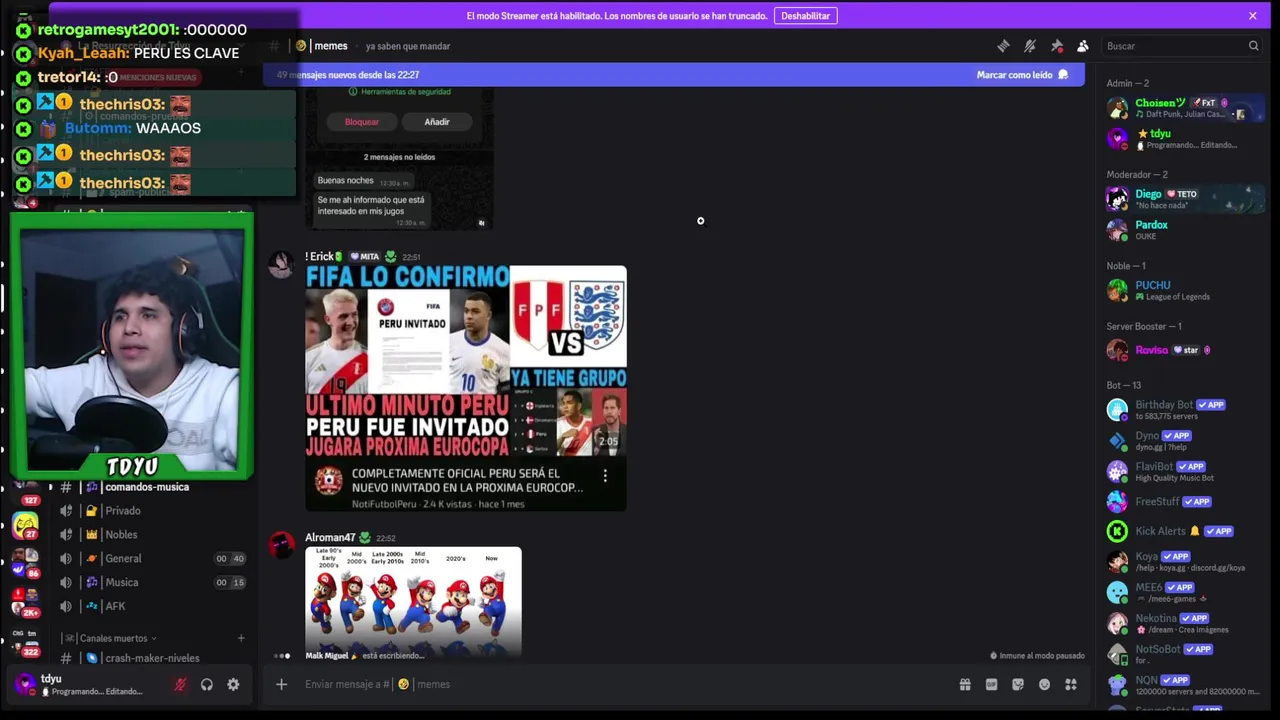Toggle the member list icon
This screenshot has width=1280, height=720.
point(1083,46)
